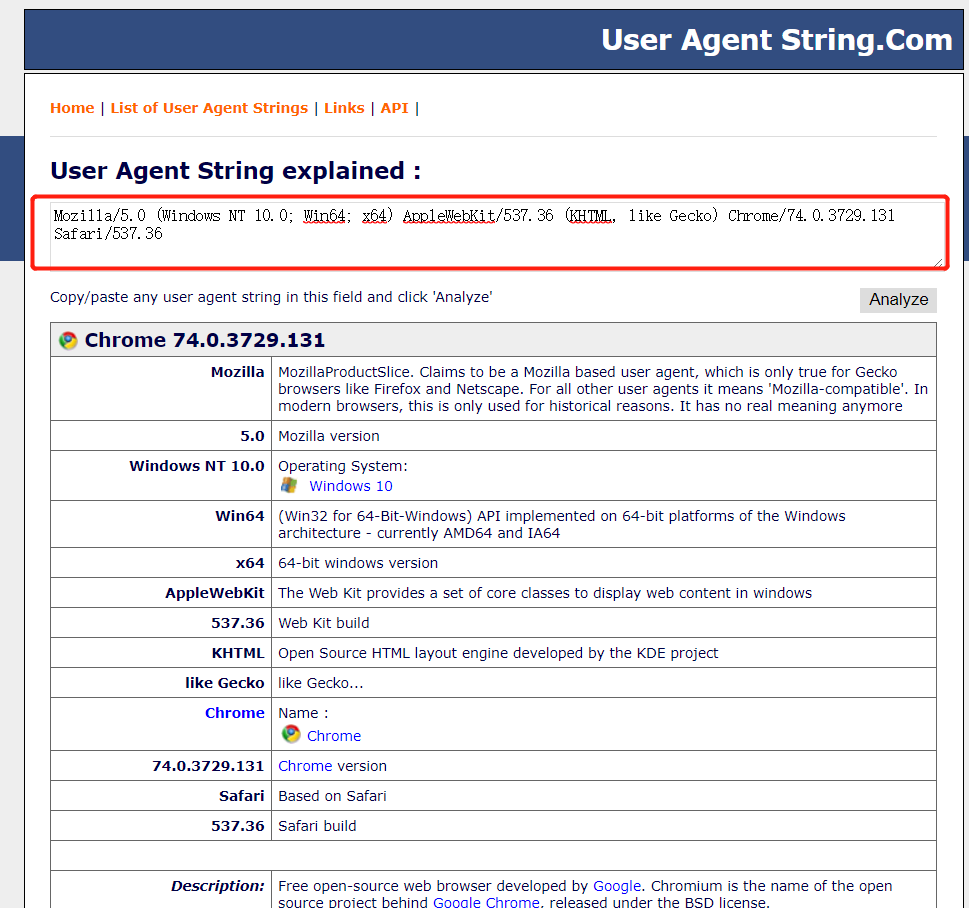Open the Windows 10 link

[350, 487]
